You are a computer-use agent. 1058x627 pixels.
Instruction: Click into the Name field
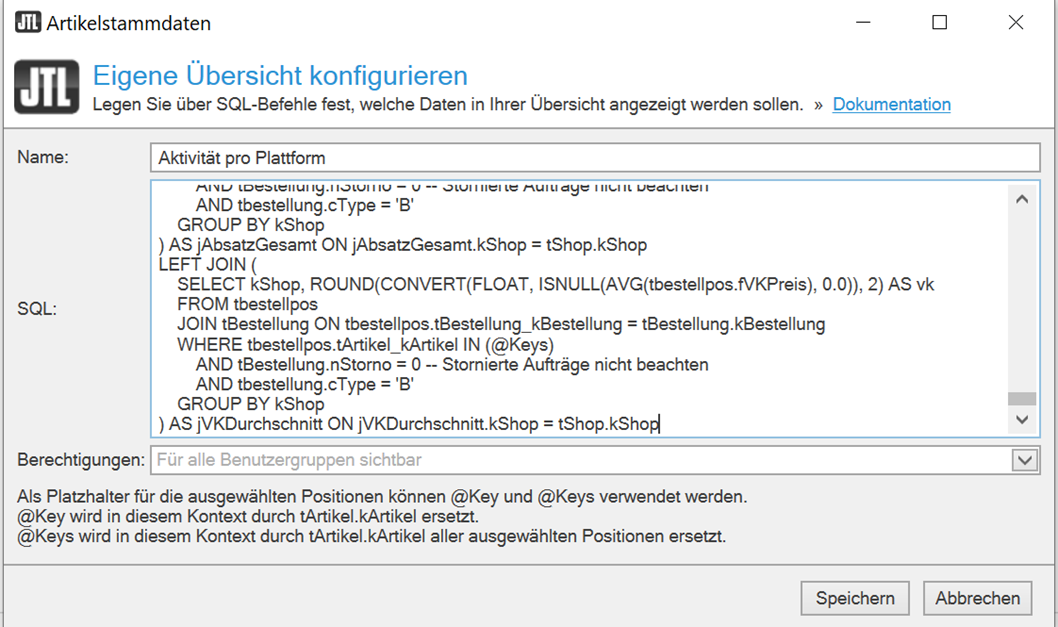point(595,158)
